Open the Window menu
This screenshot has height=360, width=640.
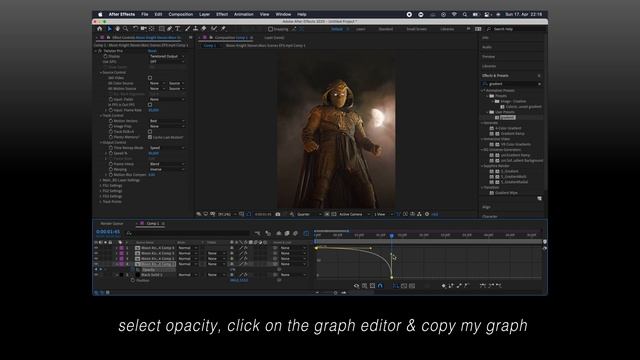coord(283,14)
